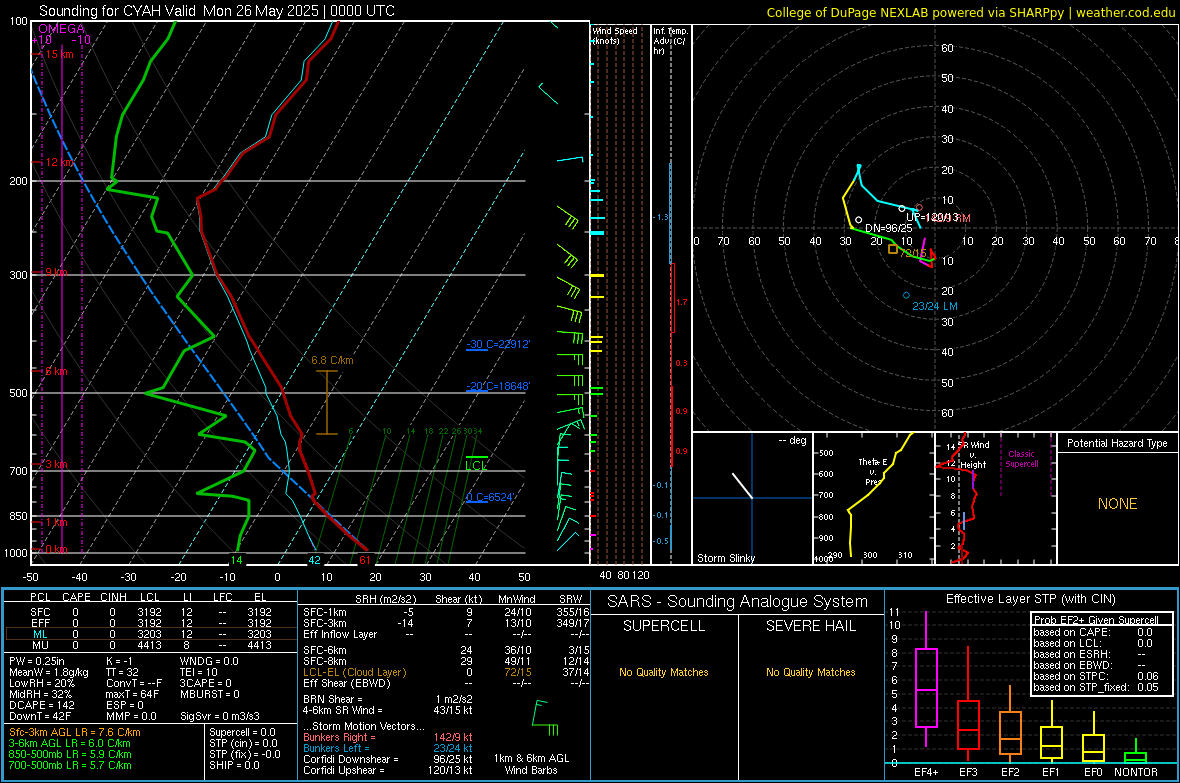Image resolution: width=1180 pixels, height=783 pixels.
Task: Select the orange 'NONE' hazard type
Action: pyautogui.click(x=1117, y=504)
